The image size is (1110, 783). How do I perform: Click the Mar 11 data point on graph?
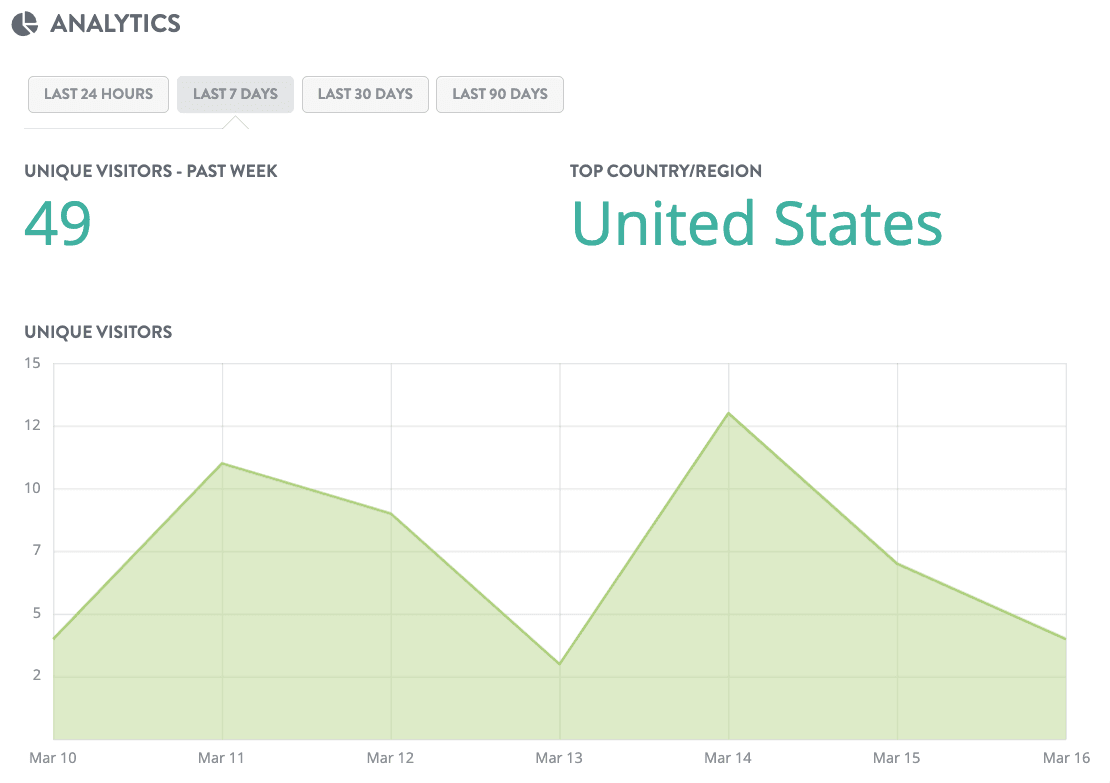point(221,463)
